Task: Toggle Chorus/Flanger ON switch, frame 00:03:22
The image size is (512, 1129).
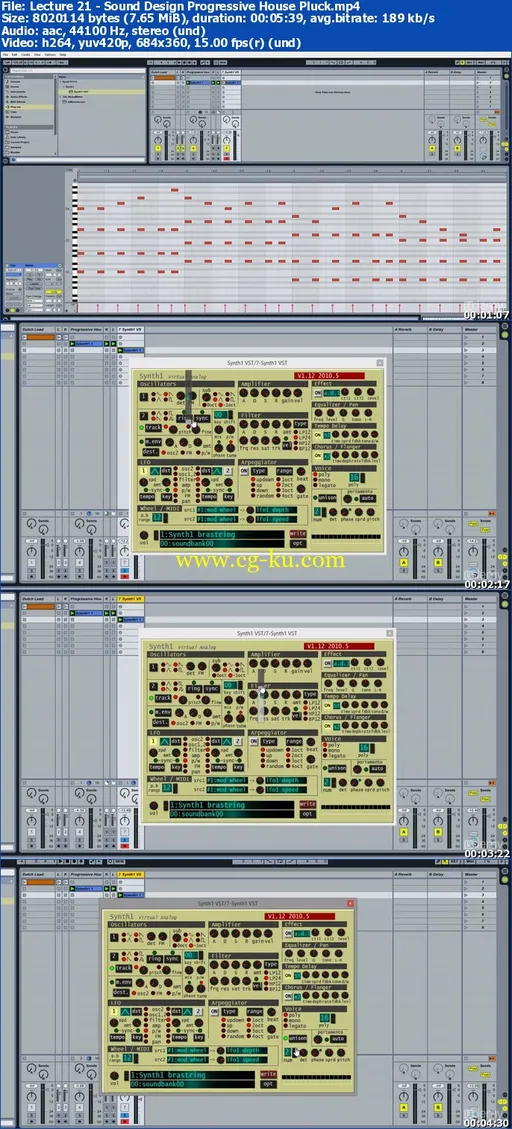Action: [327, 726]
